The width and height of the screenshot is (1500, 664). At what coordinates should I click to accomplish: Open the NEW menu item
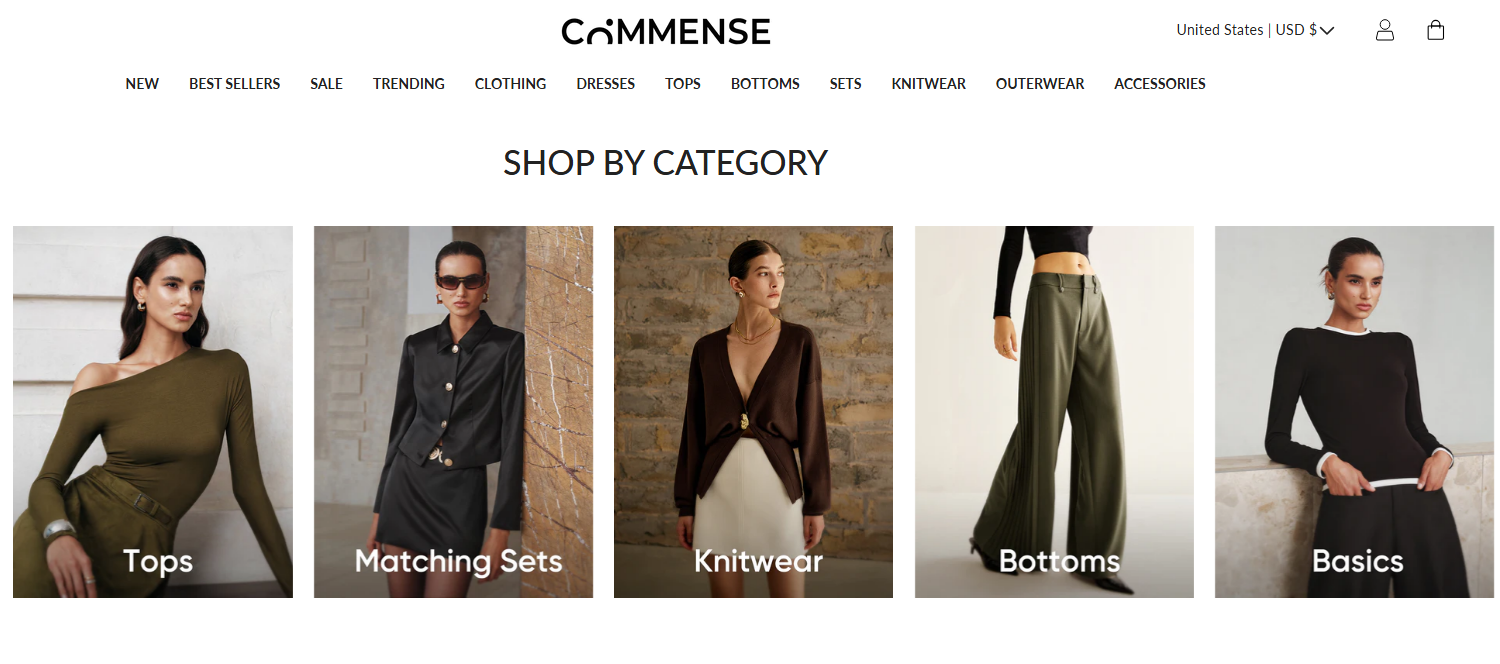pos(142,84)
